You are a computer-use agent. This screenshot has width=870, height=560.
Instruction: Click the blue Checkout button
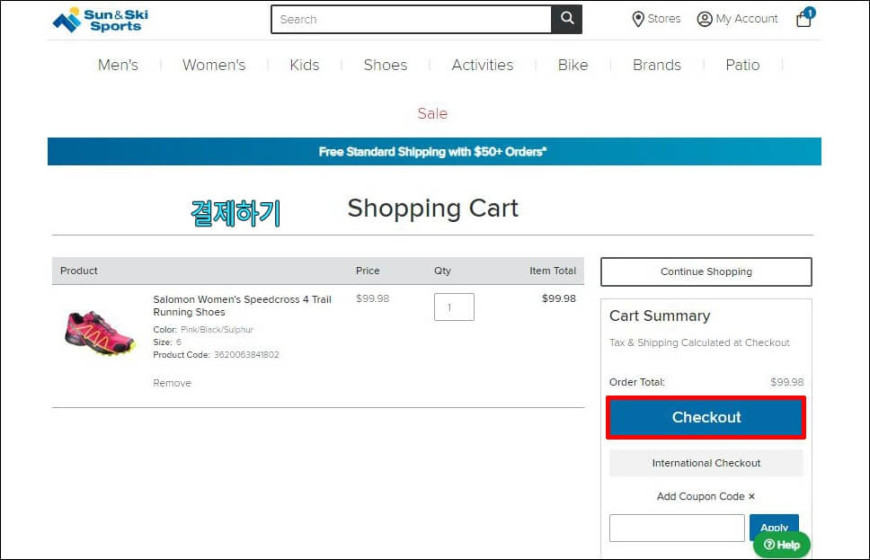point(706,417)
